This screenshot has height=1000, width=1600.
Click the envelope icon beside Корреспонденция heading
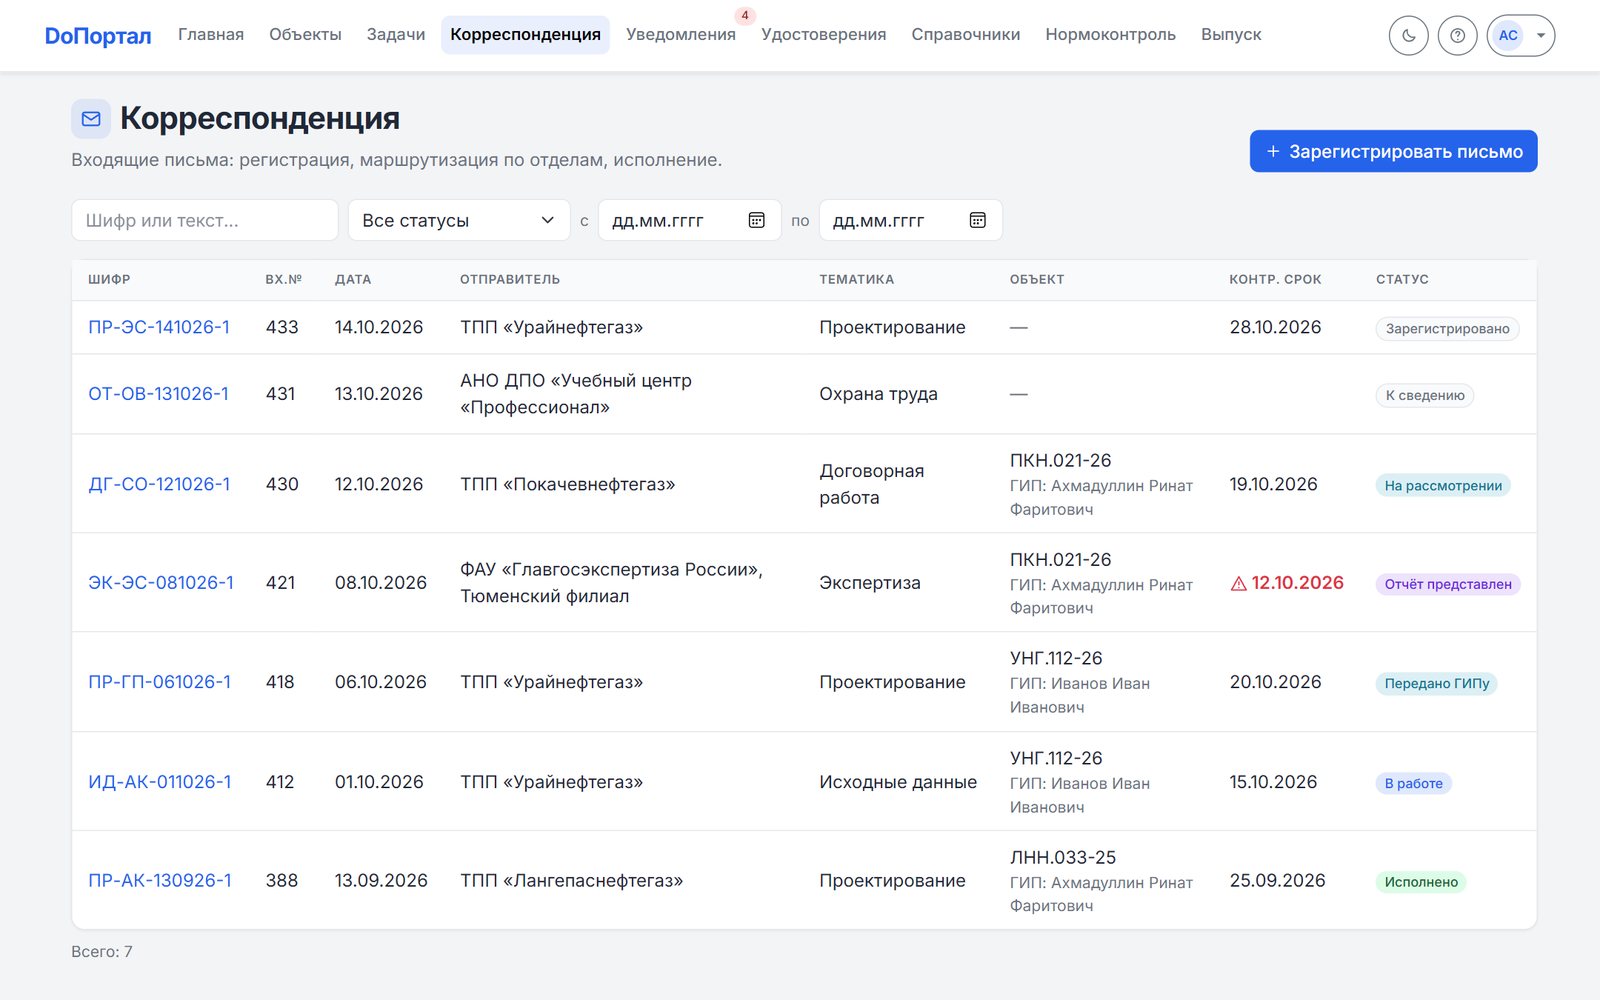91,119
